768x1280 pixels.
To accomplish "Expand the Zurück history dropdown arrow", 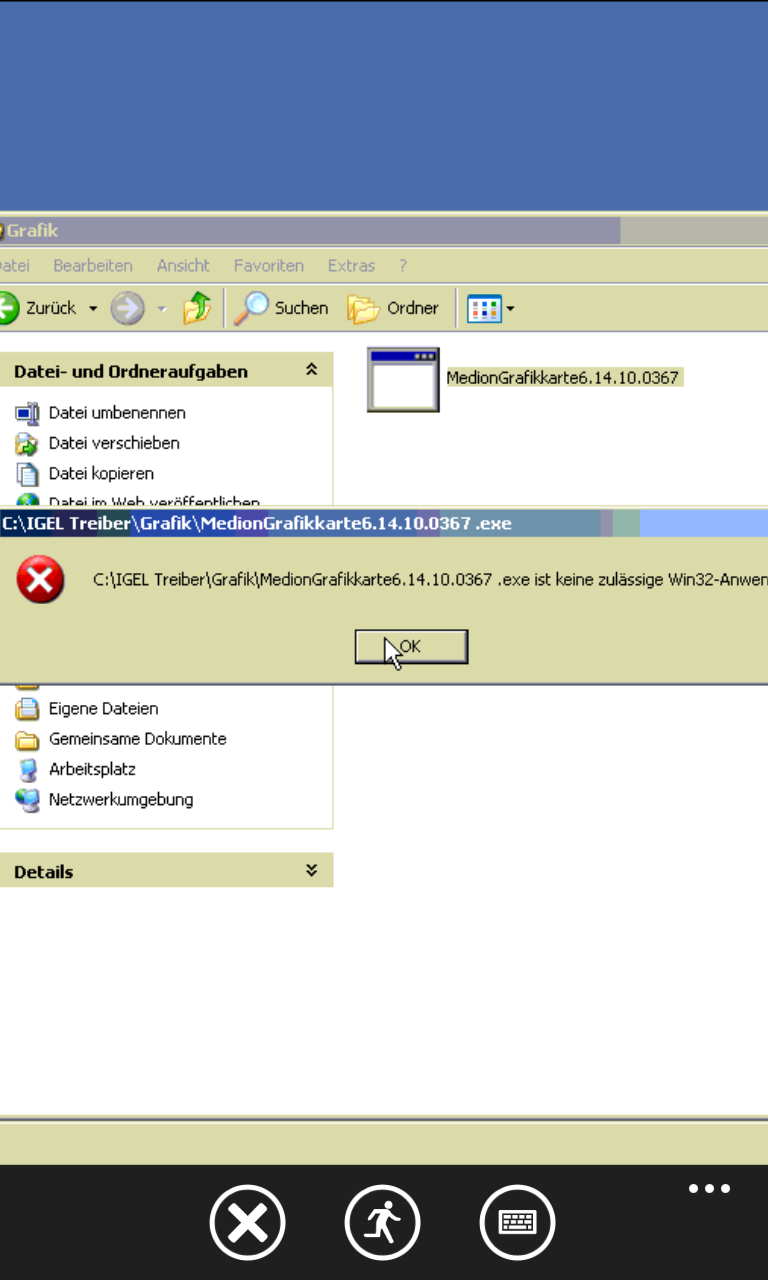I will [93, 309].
